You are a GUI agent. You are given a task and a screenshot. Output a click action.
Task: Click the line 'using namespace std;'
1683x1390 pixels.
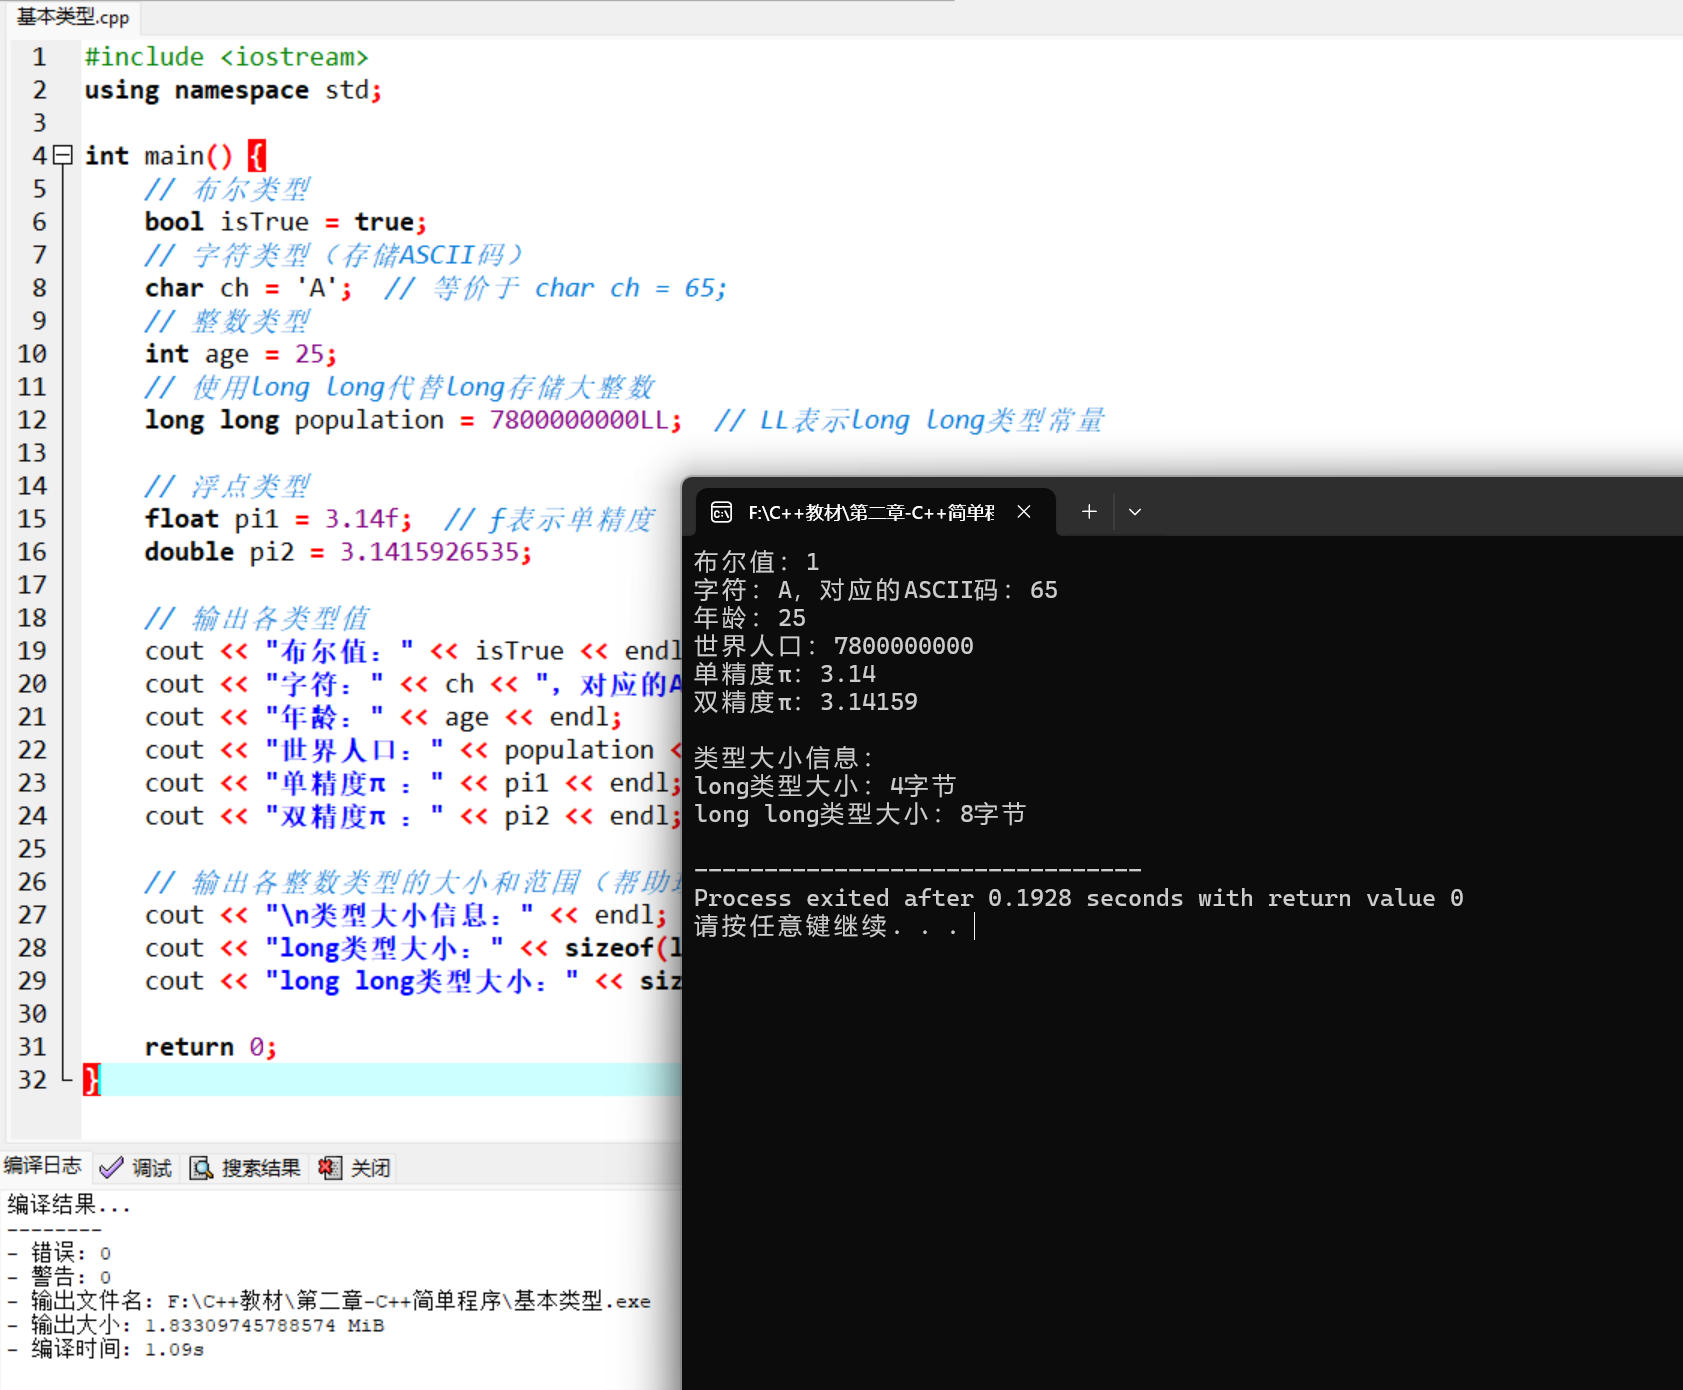coord(233,90)
